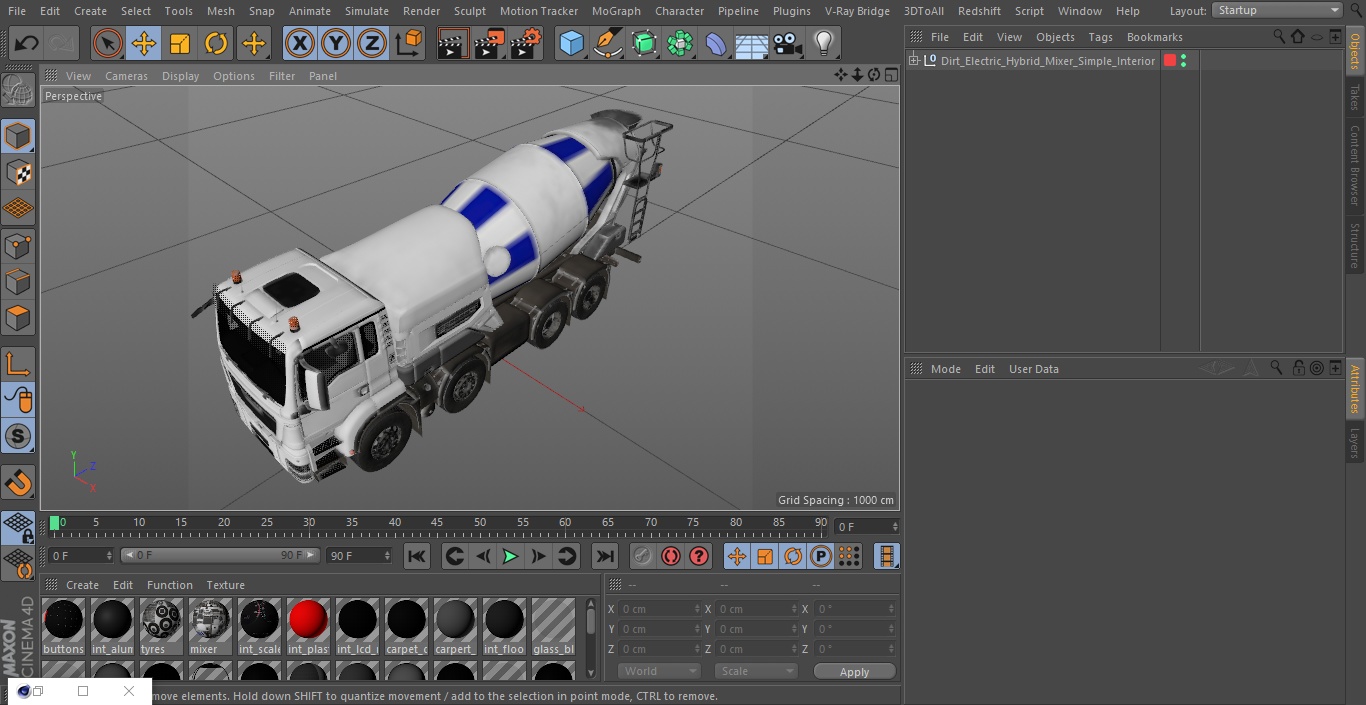This screenshot has width=1366, height=705.
Task: Select the tyres material thumbnail
Action: pyautogui.click(x=161, y=626)
